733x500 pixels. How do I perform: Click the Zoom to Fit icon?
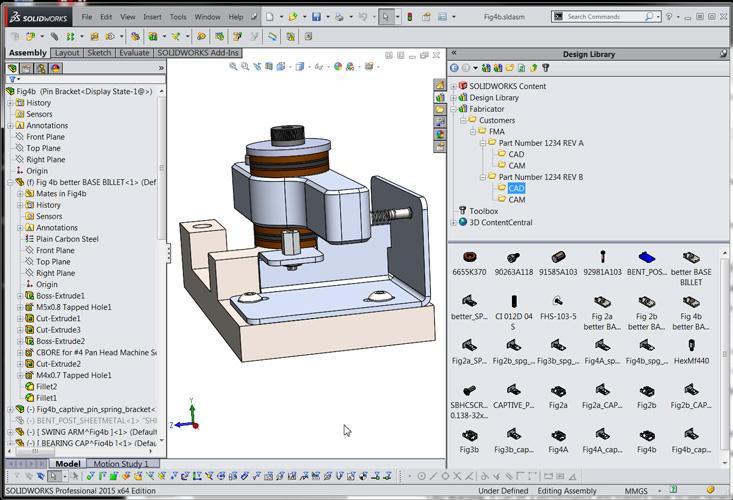(233, 66)
